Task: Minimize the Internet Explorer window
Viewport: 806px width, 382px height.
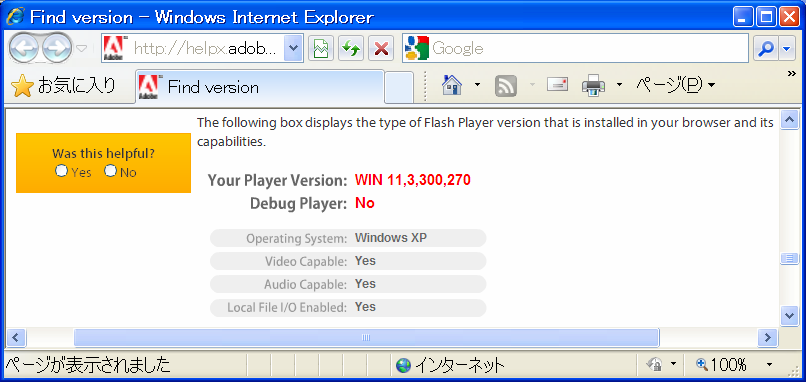Action: click(x=742, y=17)
